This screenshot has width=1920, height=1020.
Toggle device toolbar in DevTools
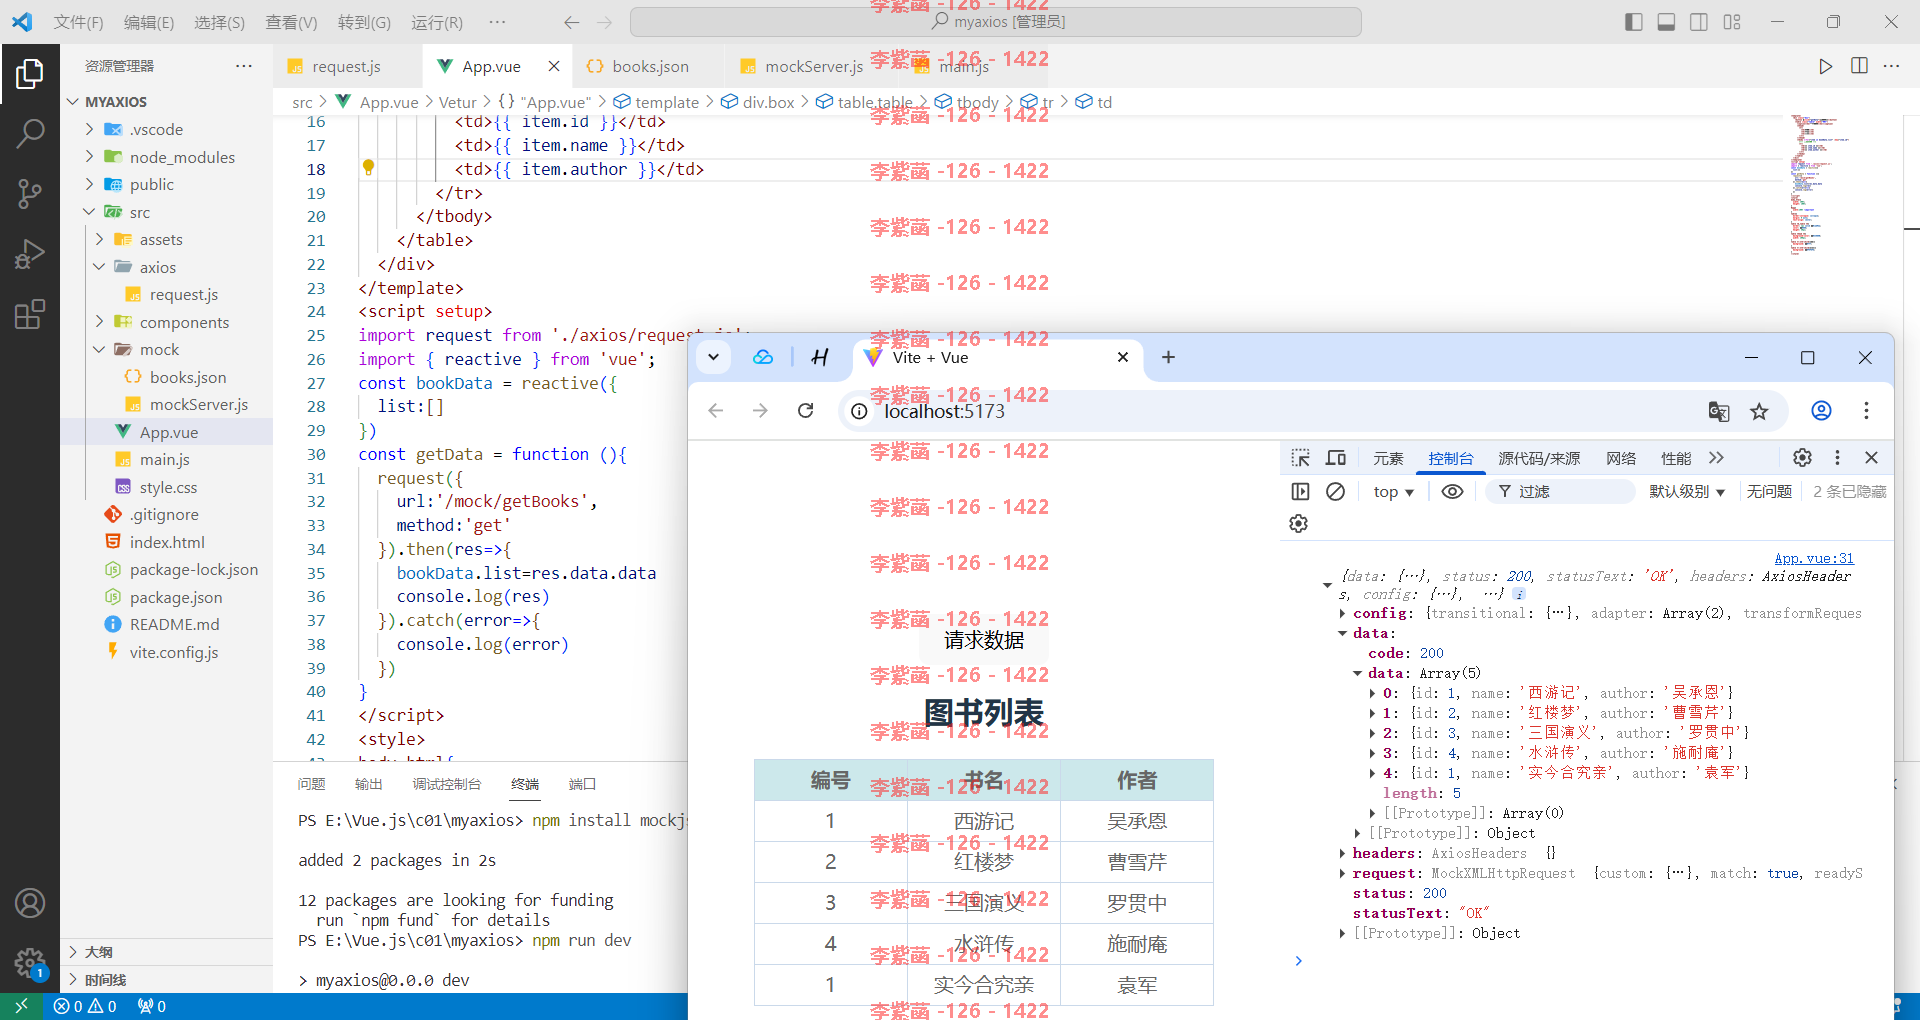(1336, 458)
